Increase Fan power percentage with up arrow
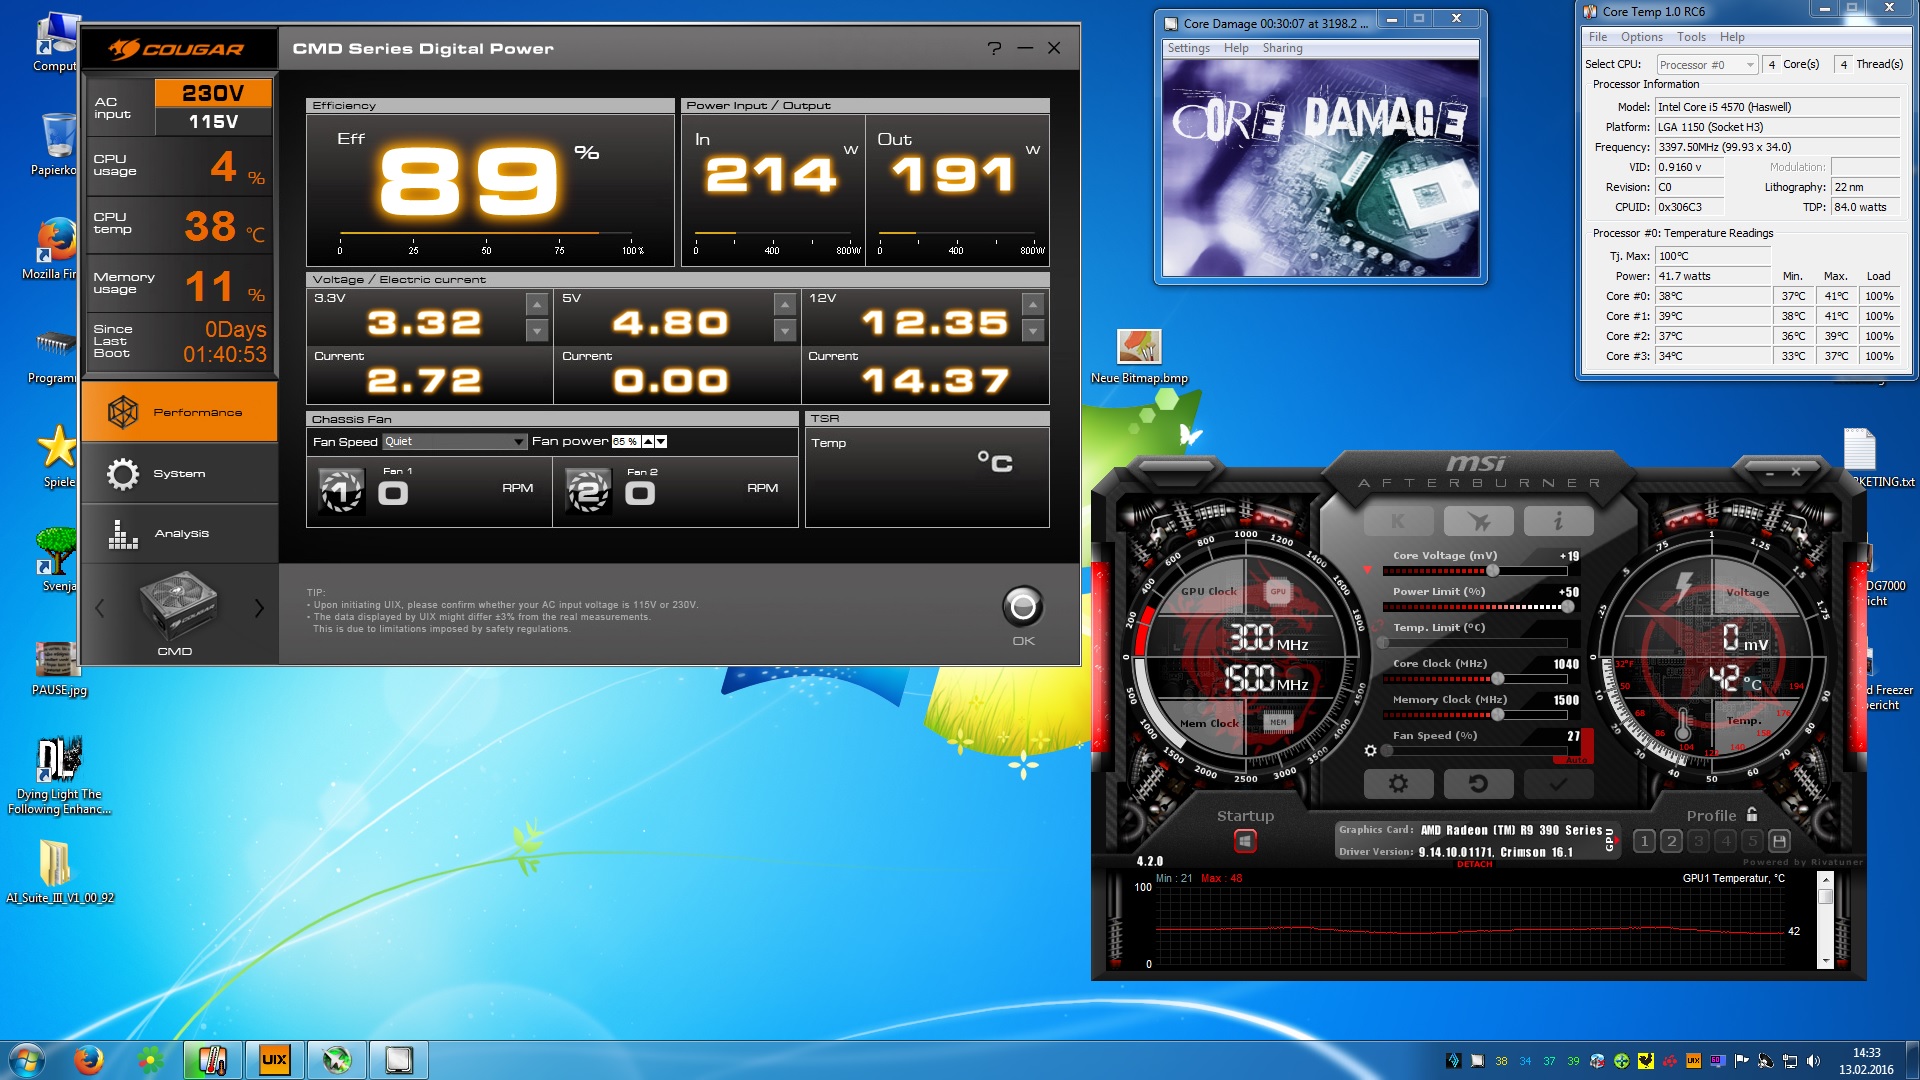This screenshot has width=1920, height=1080. (x=648, y=441)
